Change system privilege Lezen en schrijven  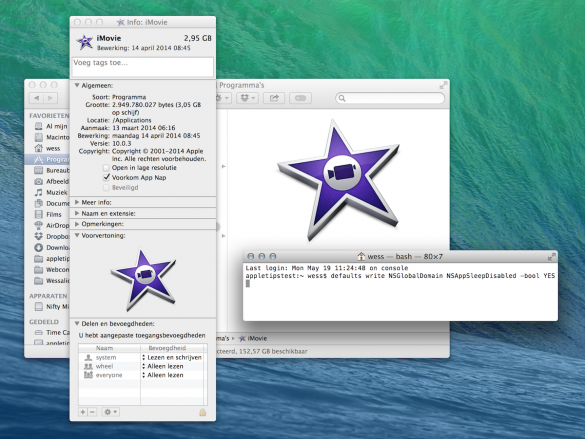(x=172, y=357)
